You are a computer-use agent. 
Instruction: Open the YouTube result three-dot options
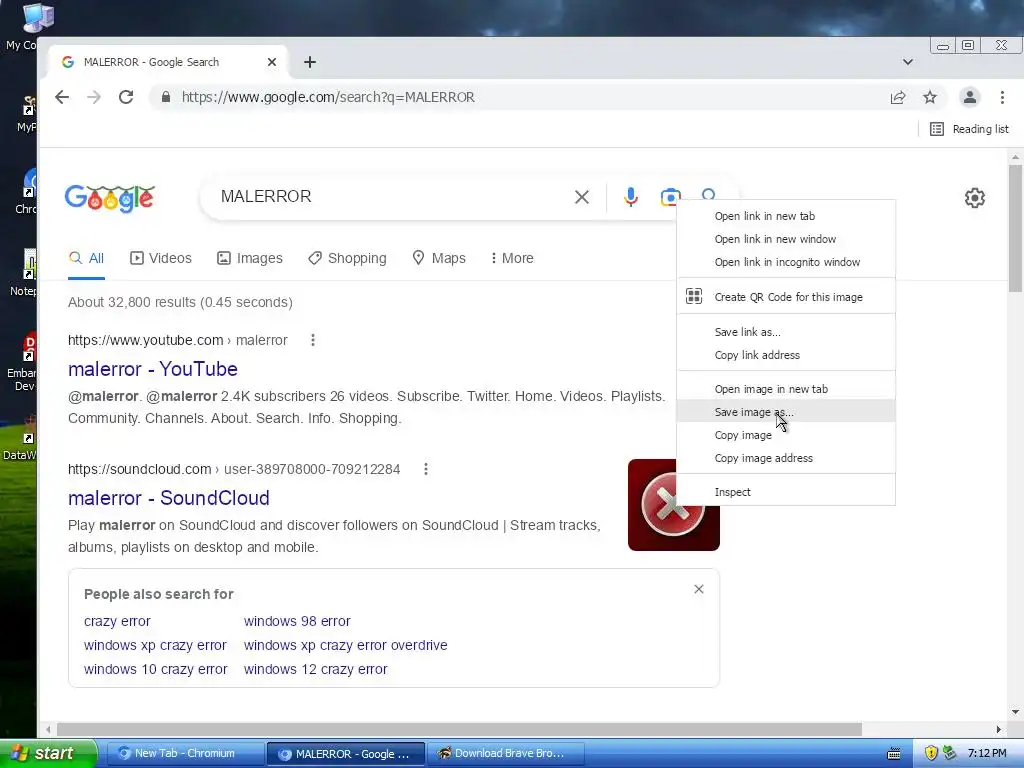313,340
